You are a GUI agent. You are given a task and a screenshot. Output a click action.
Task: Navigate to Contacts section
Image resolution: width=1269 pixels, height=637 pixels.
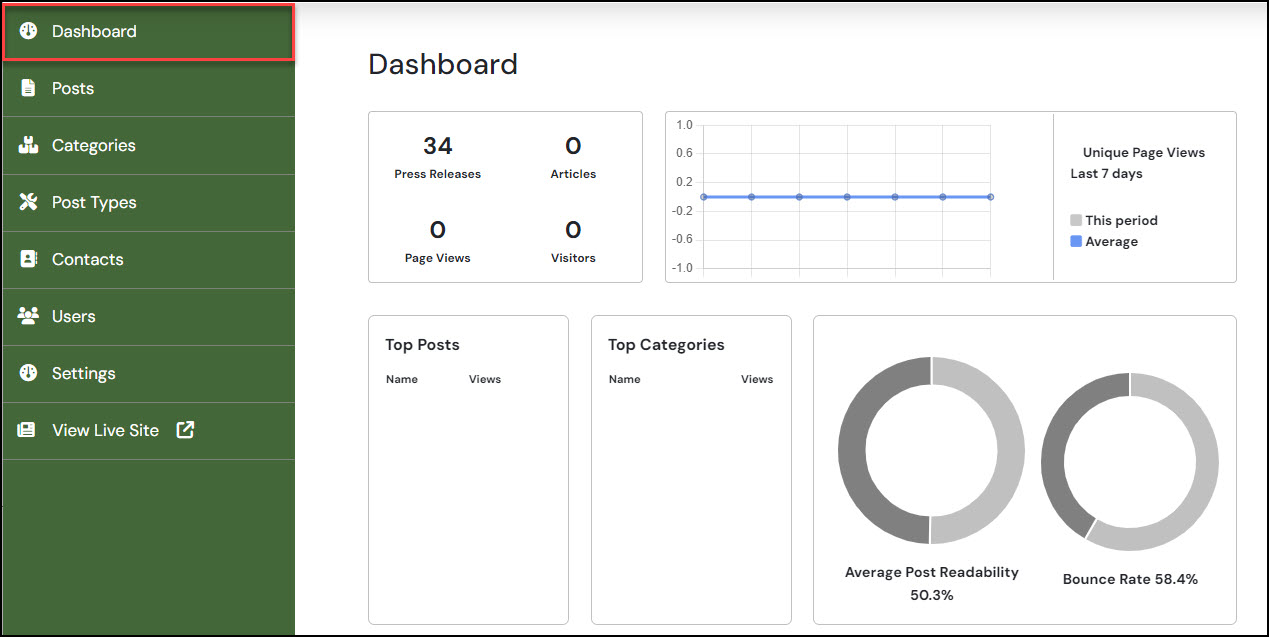[148, 259]
